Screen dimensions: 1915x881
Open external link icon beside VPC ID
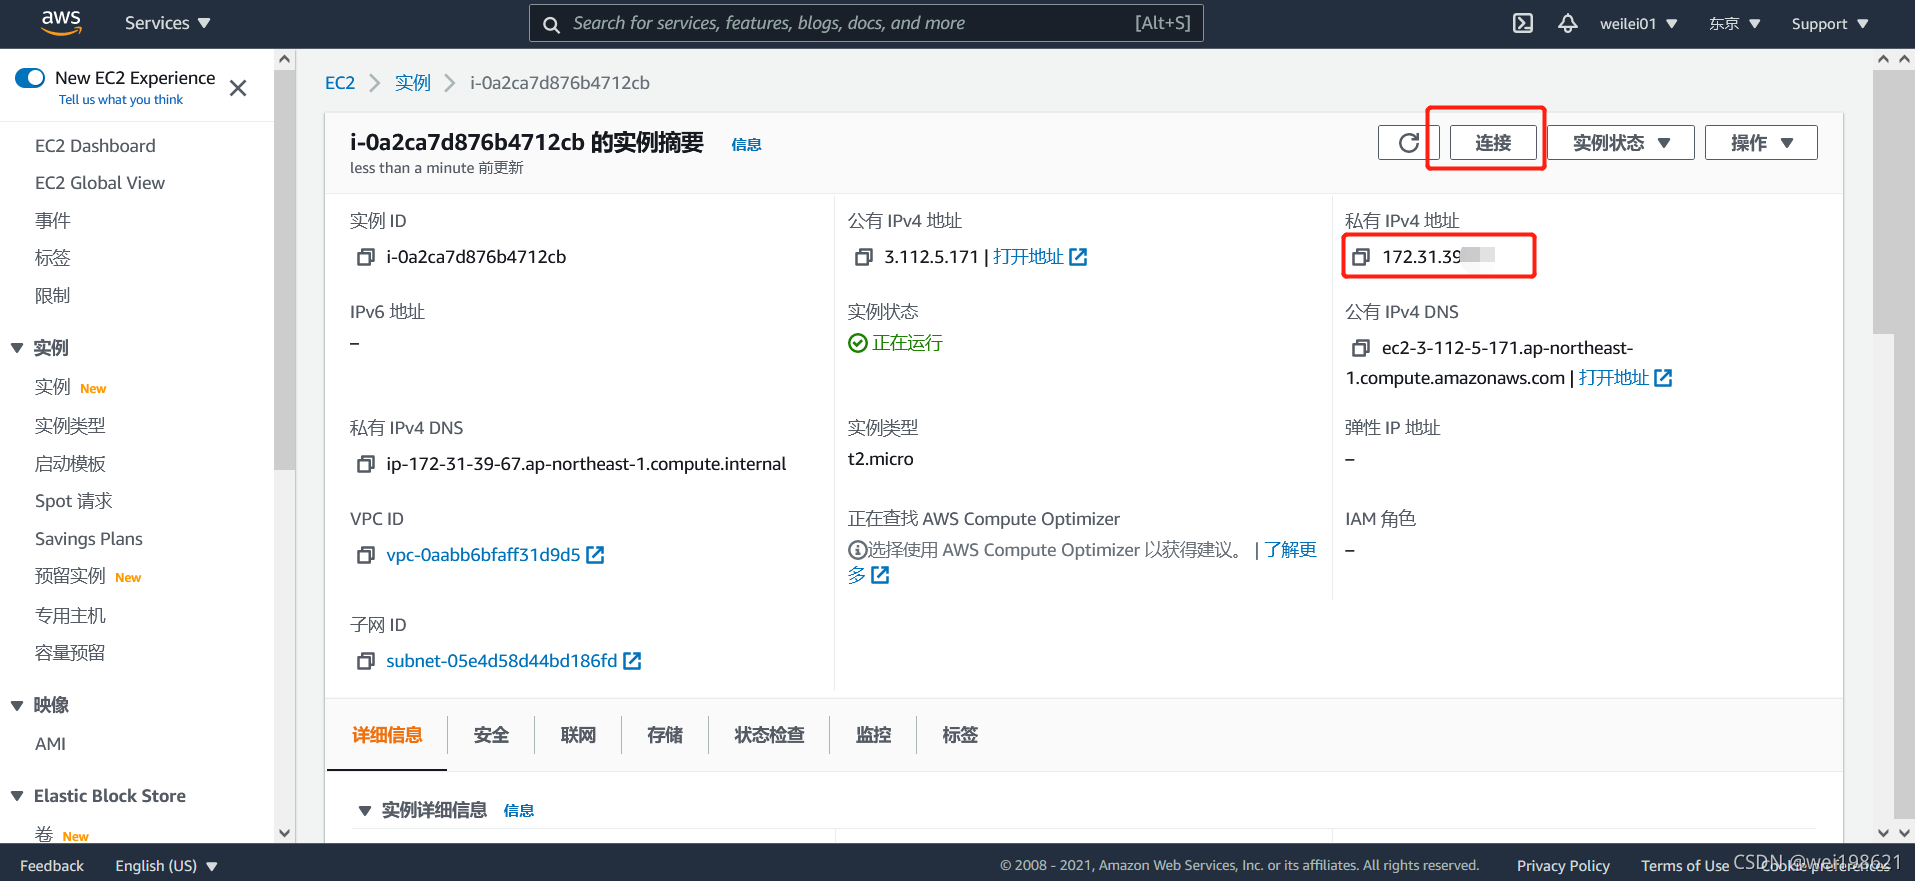(595, 555)
